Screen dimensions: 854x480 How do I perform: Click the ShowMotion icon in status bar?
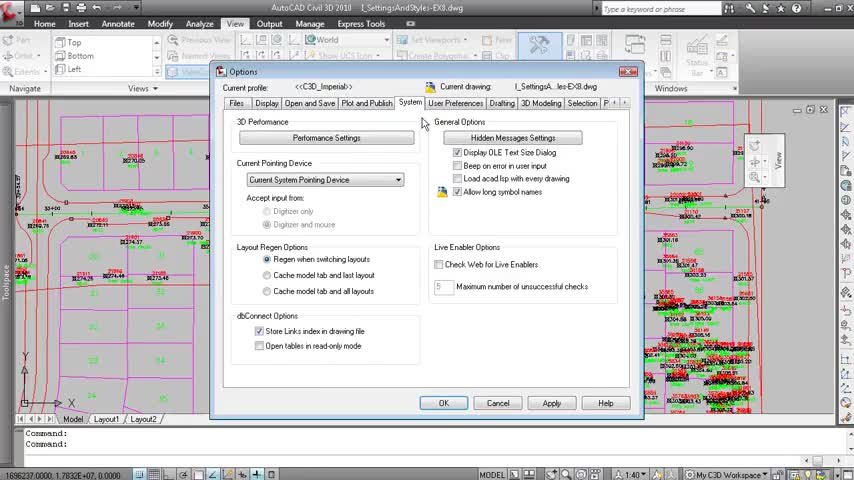point(595,475)
